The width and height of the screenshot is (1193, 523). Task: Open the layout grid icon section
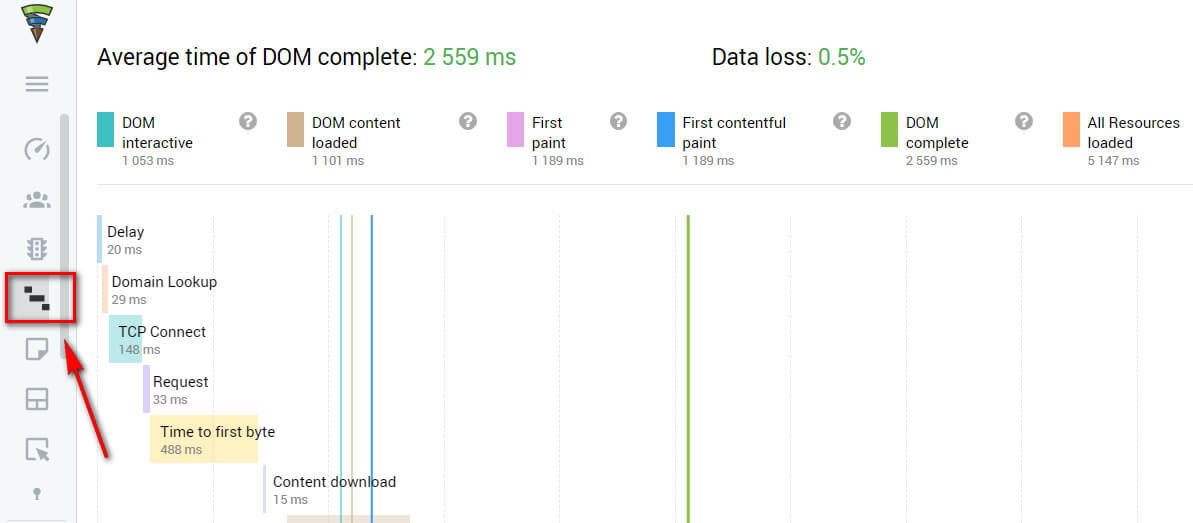[37, 400]
